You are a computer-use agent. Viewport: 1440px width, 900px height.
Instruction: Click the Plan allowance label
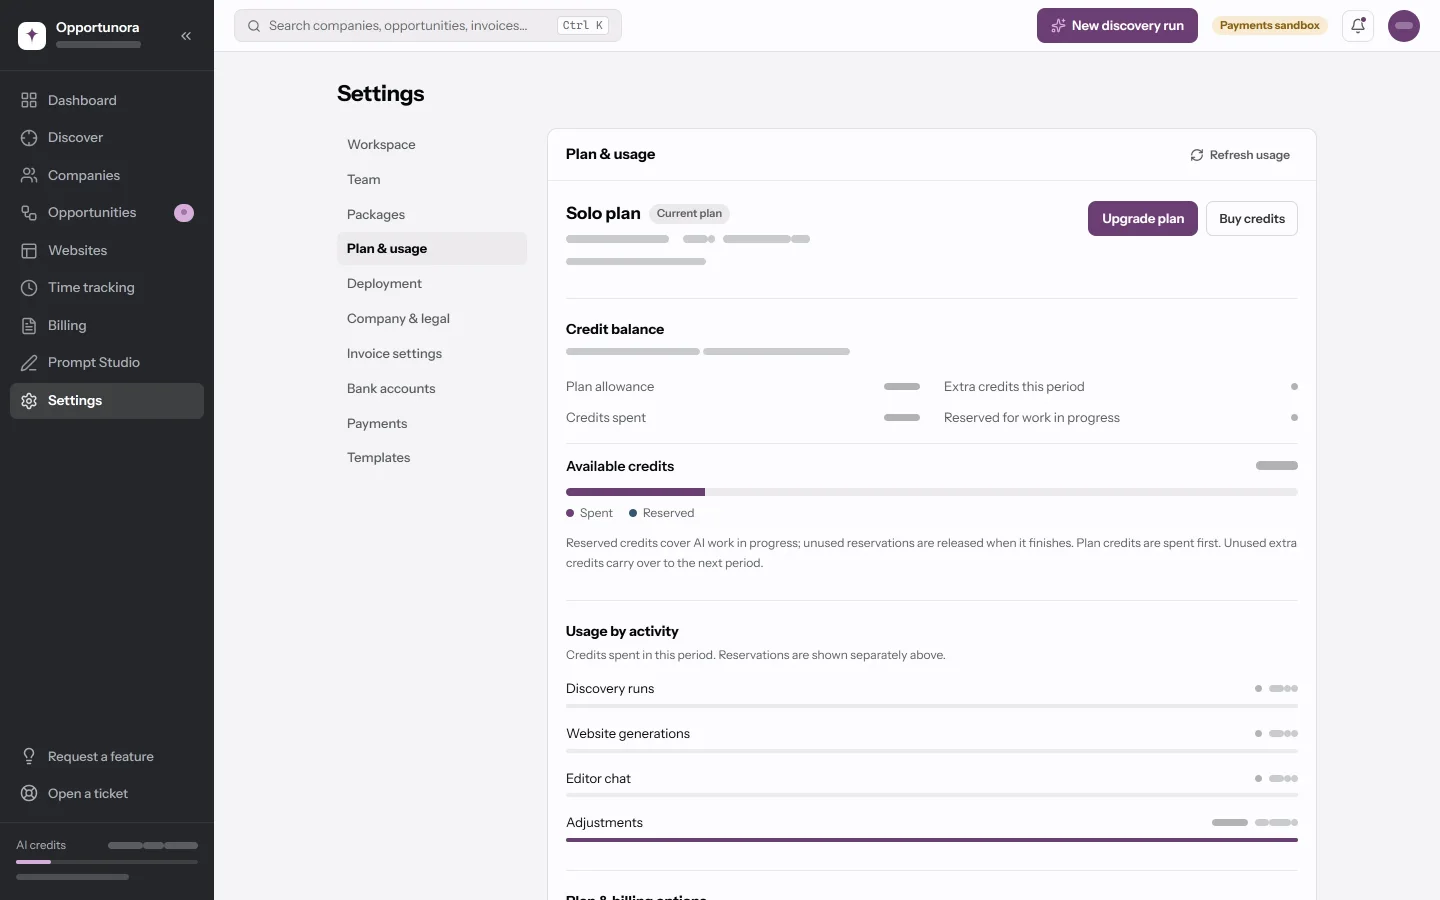pyautogui.click(x=610, y=387)
